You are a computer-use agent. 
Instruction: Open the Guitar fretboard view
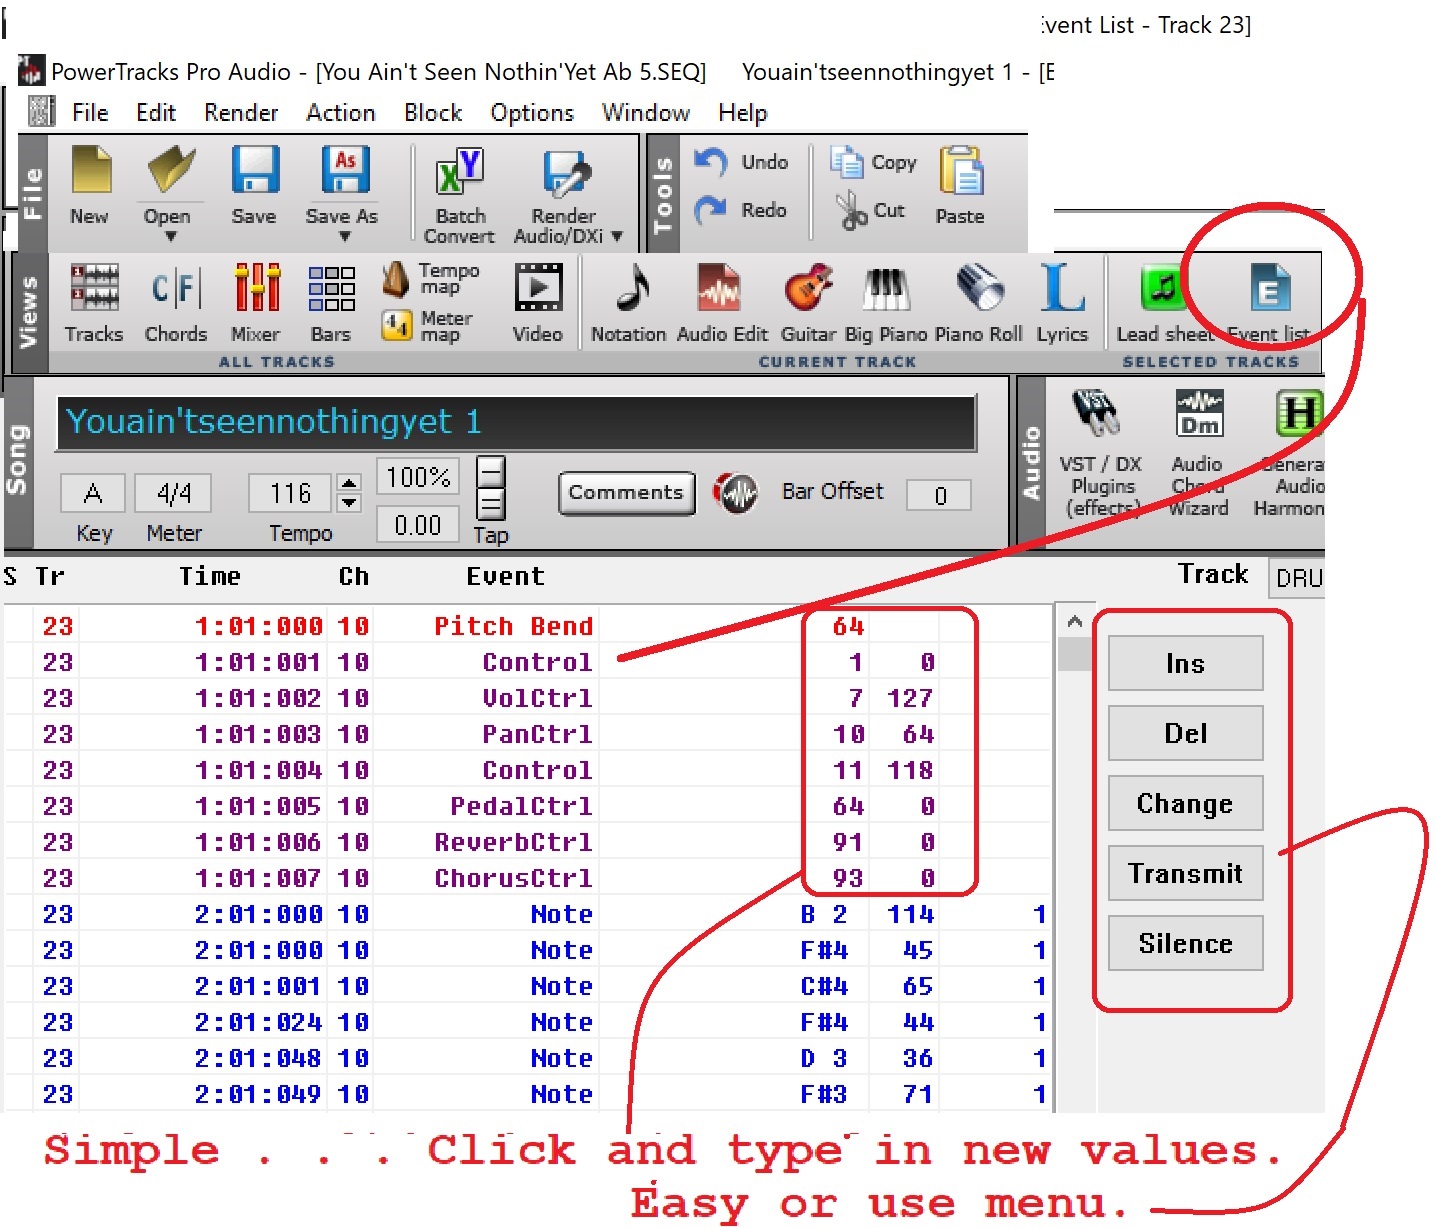(808, 301)
